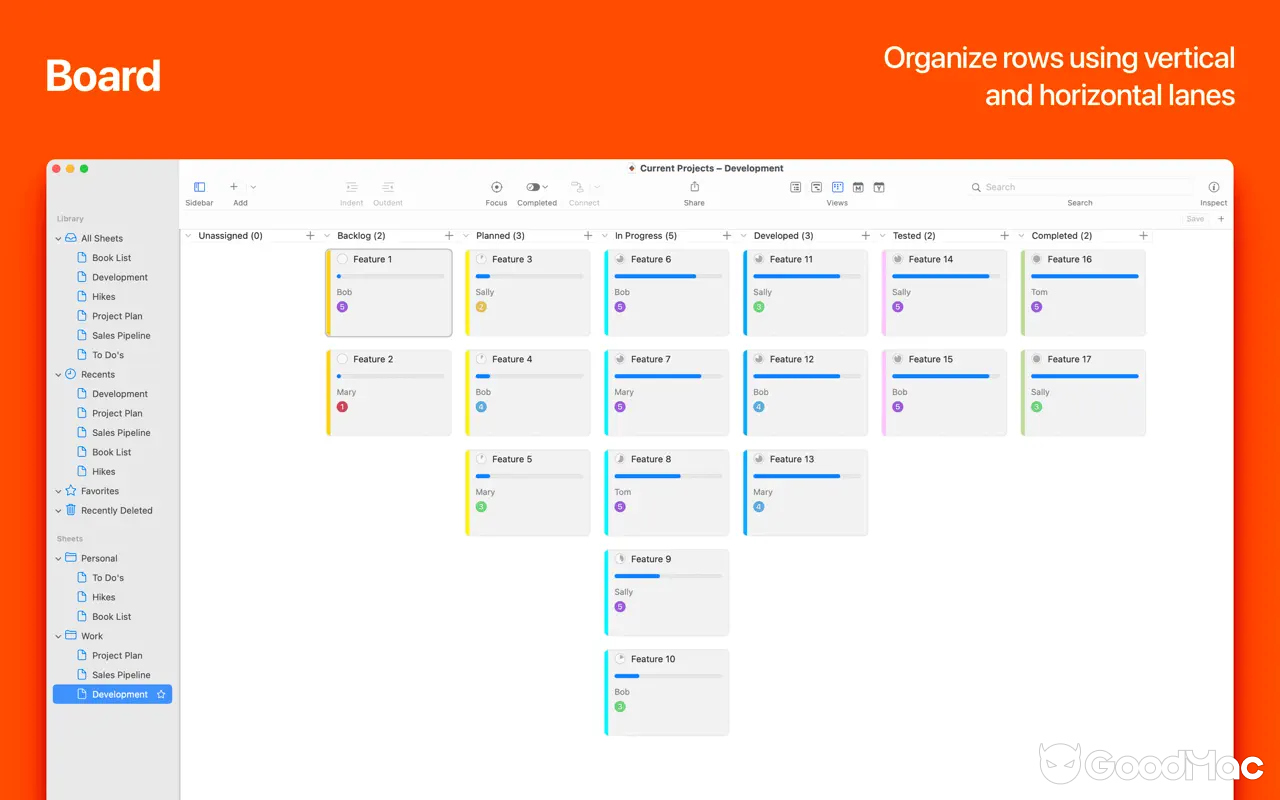The height and width of the screenshot is (800, 1280).
Task: Toggle the Sidebar panel visibility
Action: (x=199, y=187)
